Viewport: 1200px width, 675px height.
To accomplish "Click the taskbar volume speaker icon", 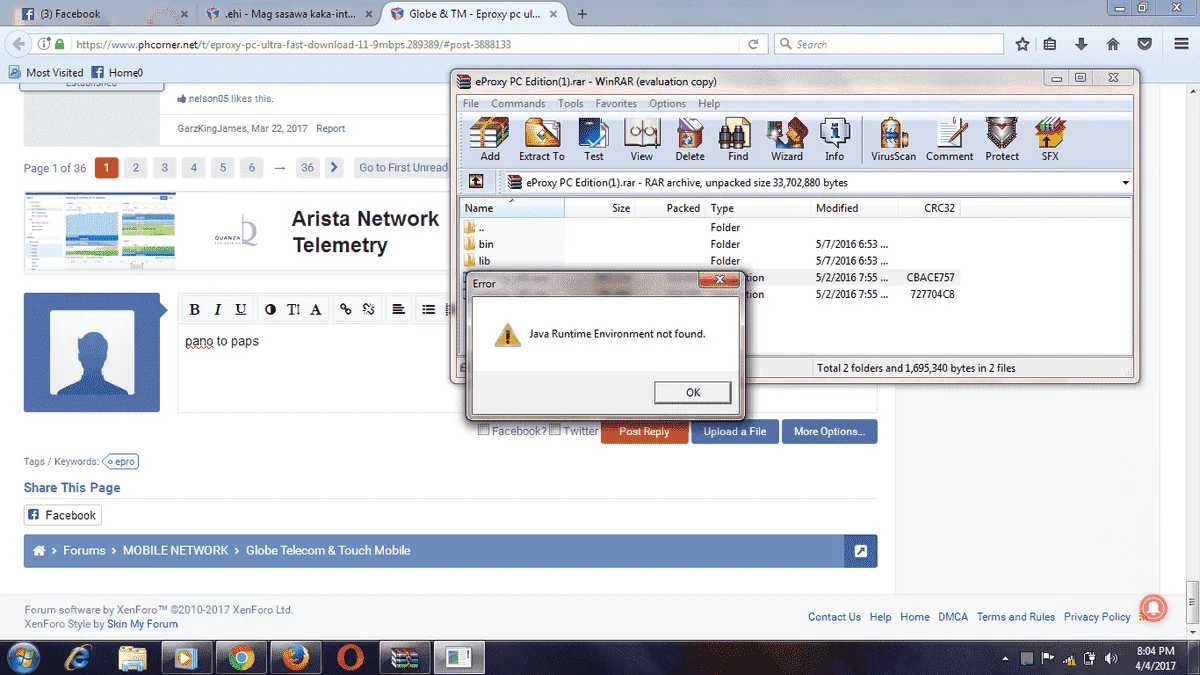I will pyautogui.click(x=1112, y=658).
